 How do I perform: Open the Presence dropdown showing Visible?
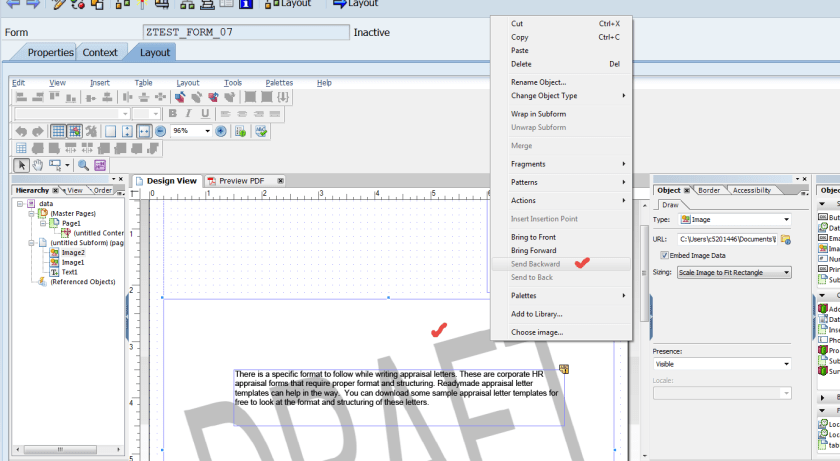click(x=721, y=364)
